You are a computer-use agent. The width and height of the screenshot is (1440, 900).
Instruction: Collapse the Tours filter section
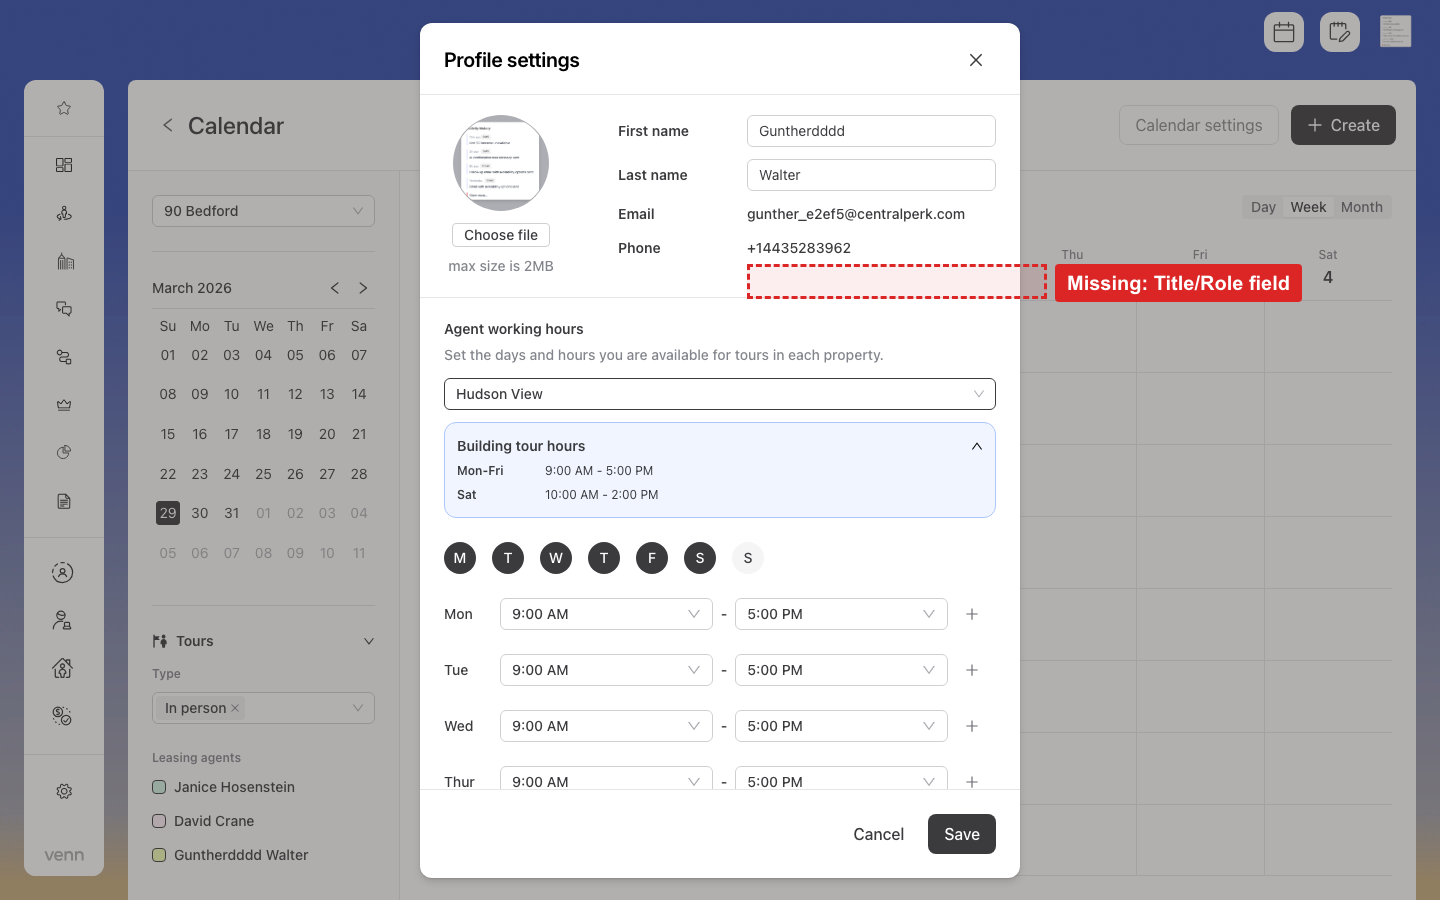click(x=369, y=641)
